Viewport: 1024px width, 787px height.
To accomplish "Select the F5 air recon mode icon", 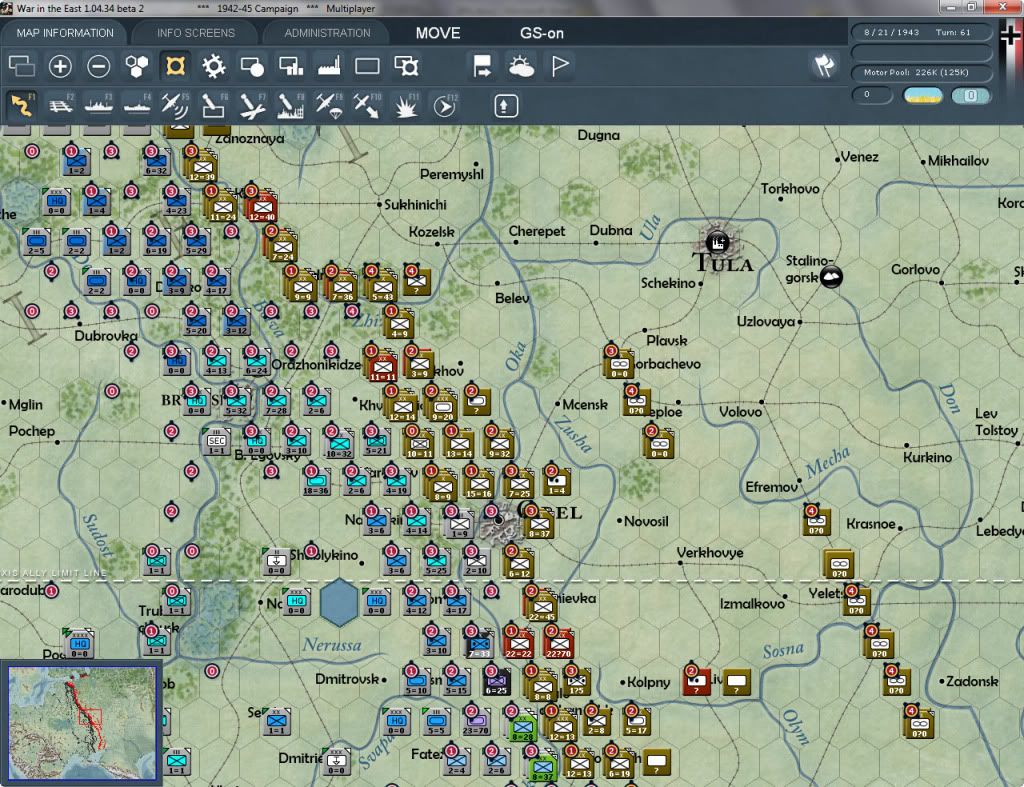I will click(x=175, y=105).
